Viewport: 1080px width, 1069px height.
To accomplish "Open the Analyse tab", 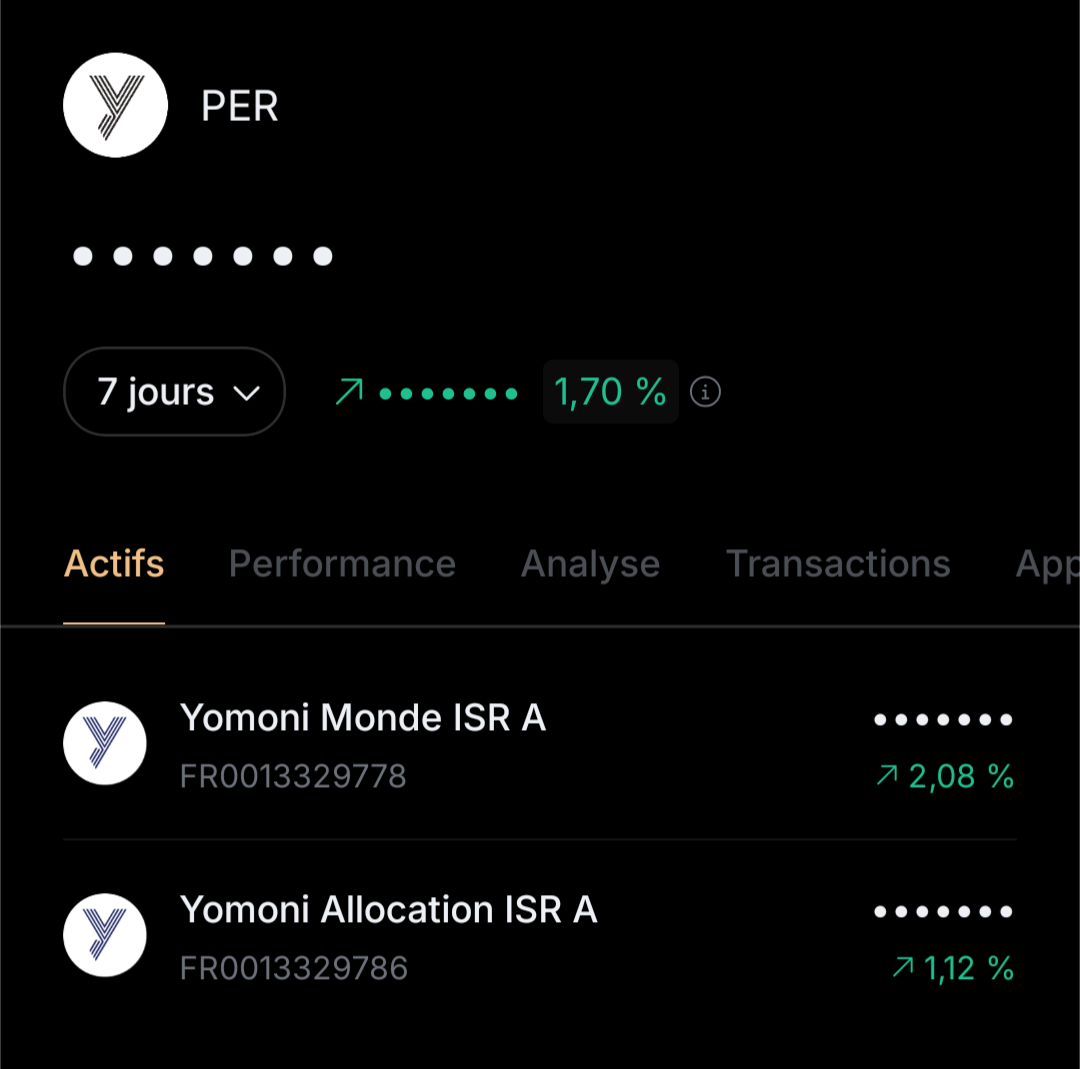I will pos(590,564).
